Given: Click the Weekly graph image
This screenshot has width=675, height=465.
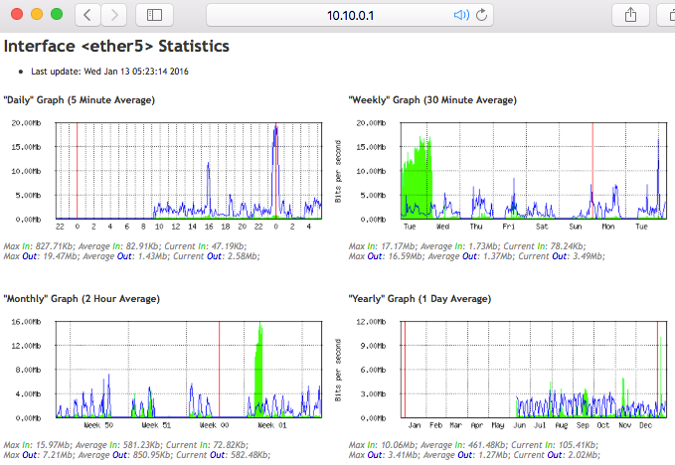Looking at the screenshot, I should point(502,176).
